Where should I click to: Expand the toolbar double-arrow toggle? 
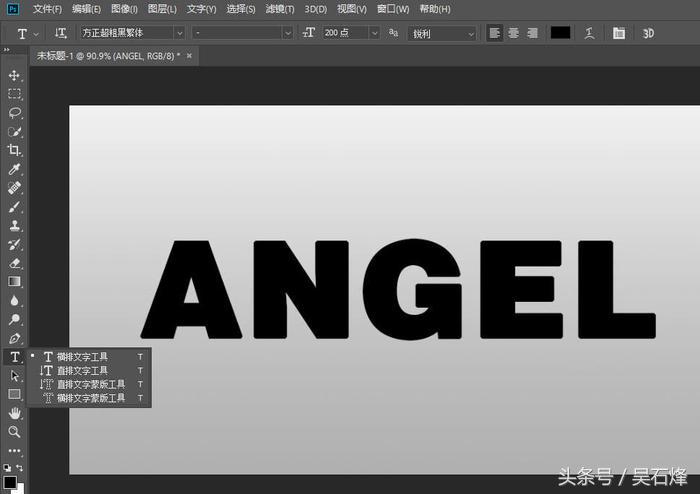[x=6, y=50]
